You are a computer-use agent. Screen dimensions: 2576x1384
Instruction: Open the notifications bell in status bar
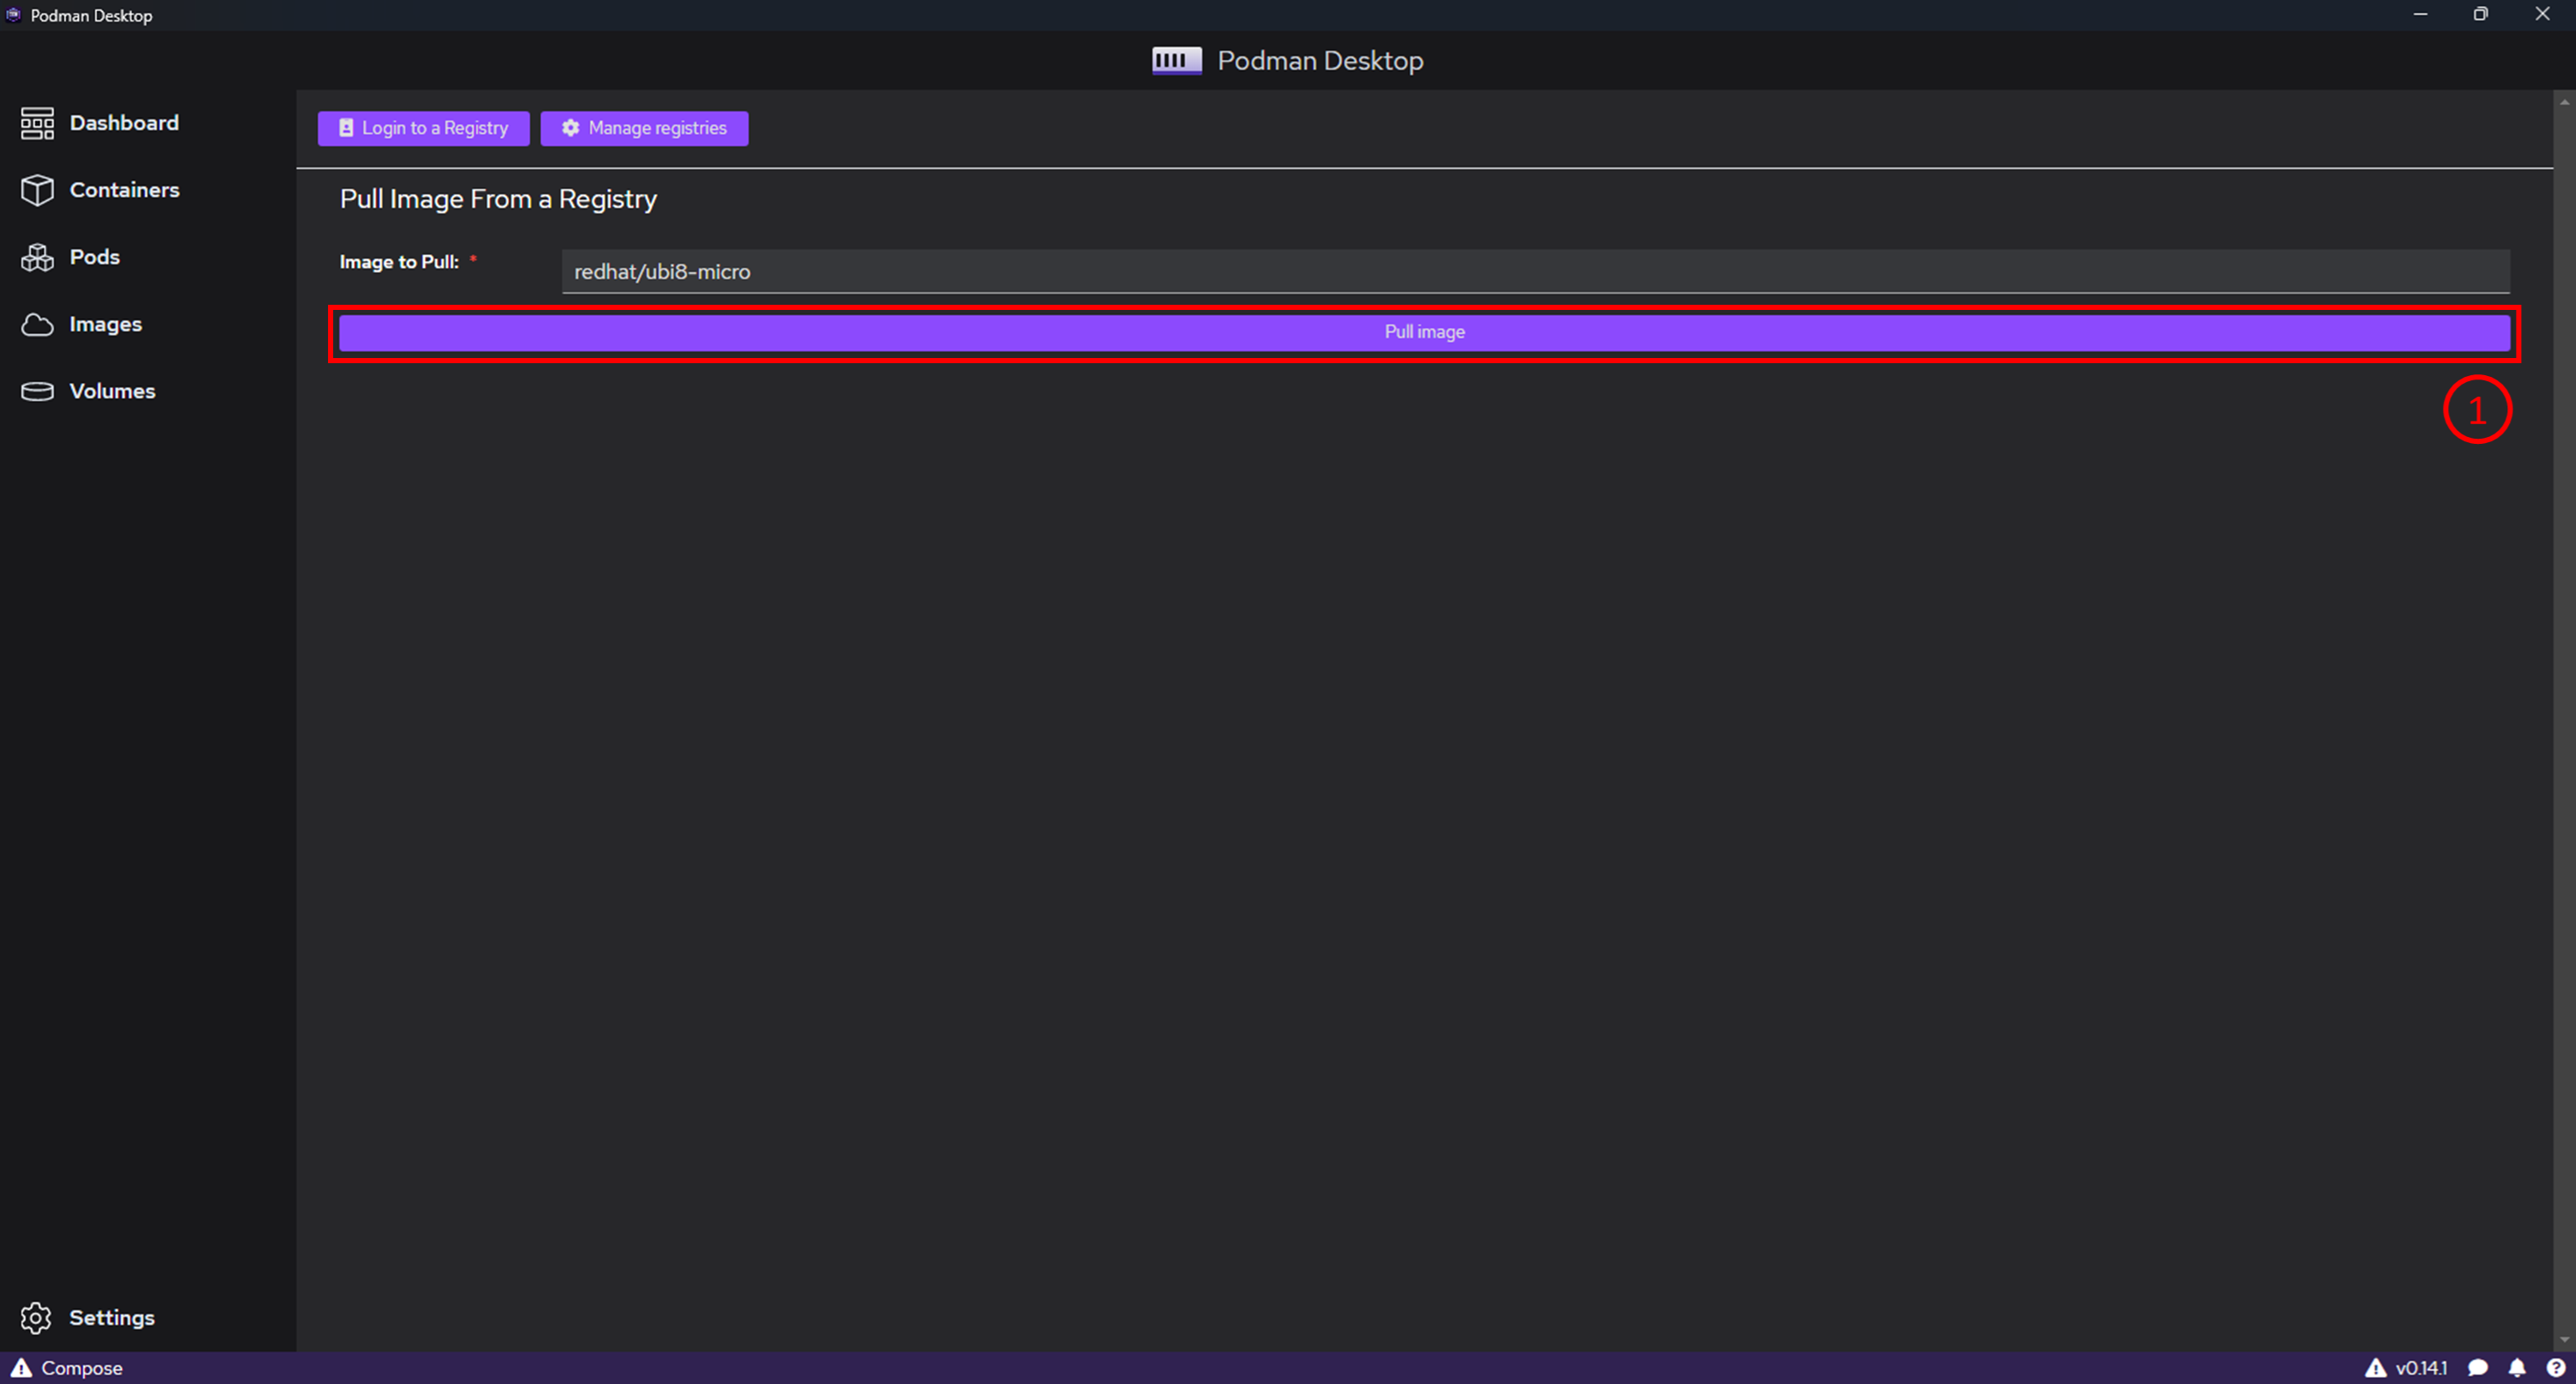coord(2517,1368)
